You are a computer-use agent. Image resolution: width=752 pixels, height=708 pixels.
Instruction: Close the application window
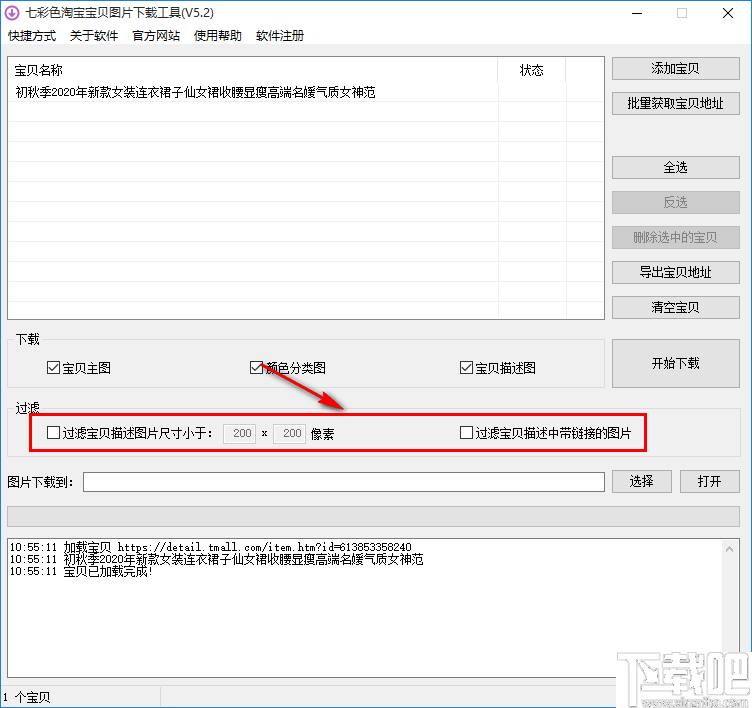click(x=728, y=13)
